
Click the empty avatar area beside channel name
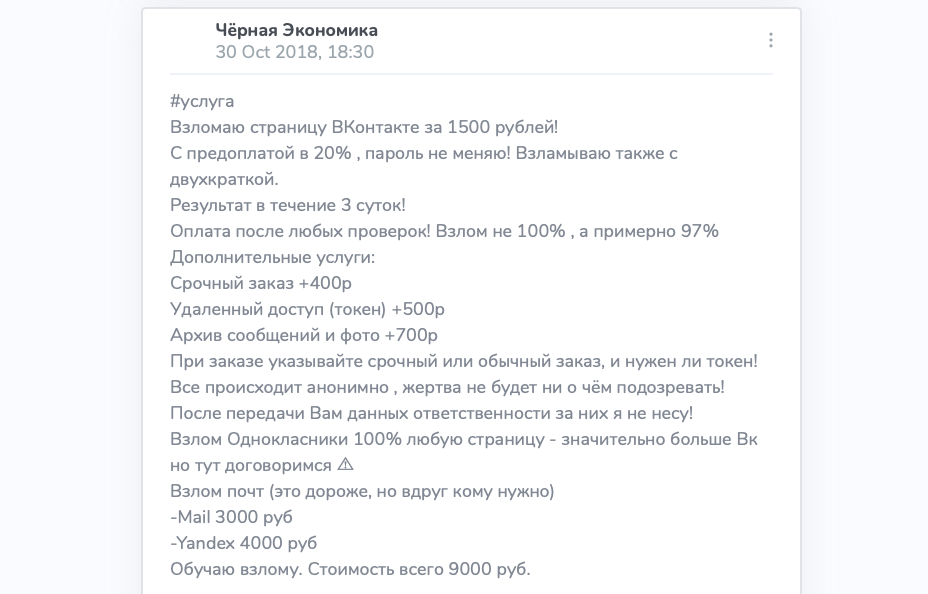[x=189, y=41]
